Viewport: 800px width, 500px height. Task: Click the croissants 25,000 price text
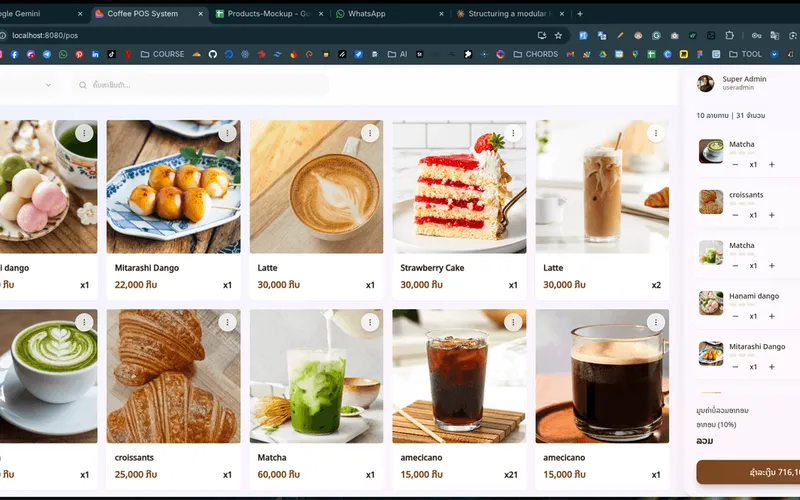(x=136, y=474)
